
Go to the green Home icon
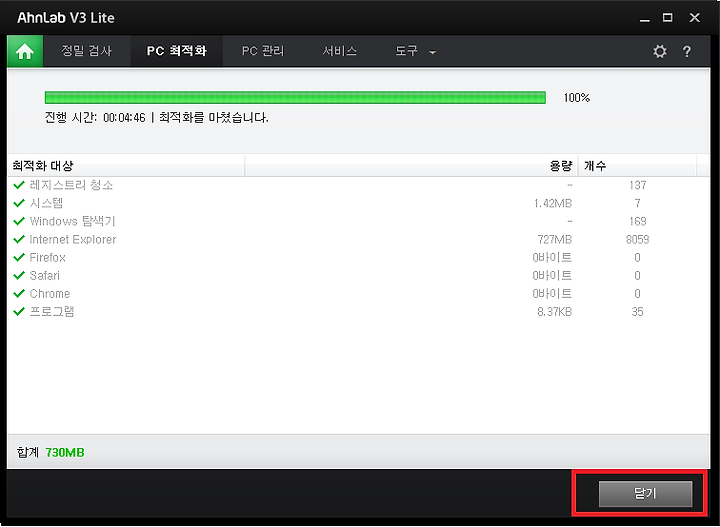25,51
